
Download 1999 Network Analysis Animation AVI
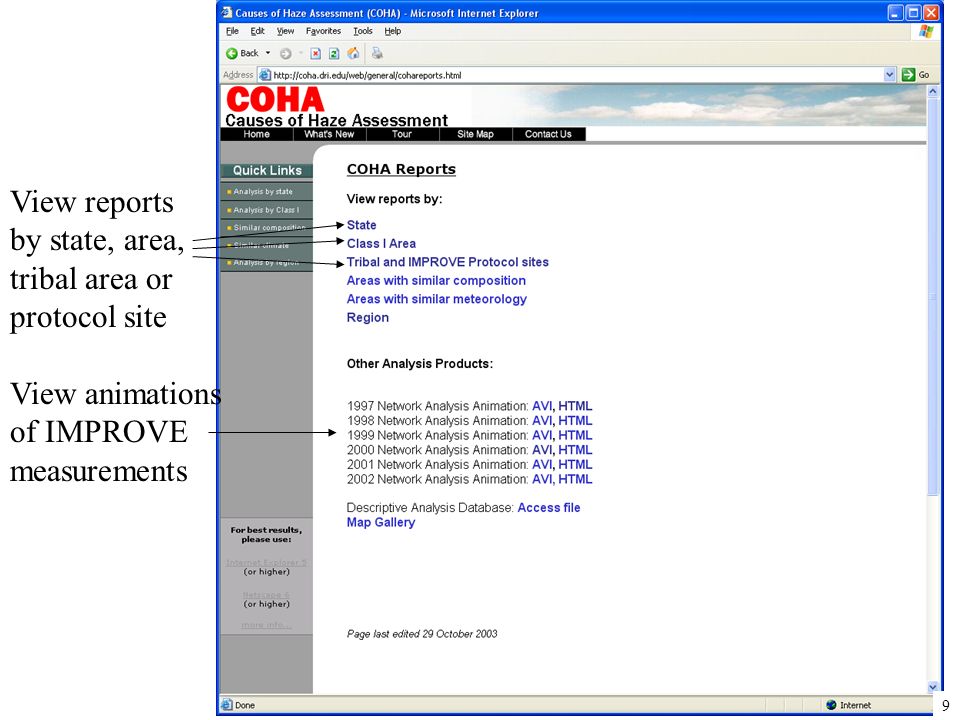click(542, 435)
